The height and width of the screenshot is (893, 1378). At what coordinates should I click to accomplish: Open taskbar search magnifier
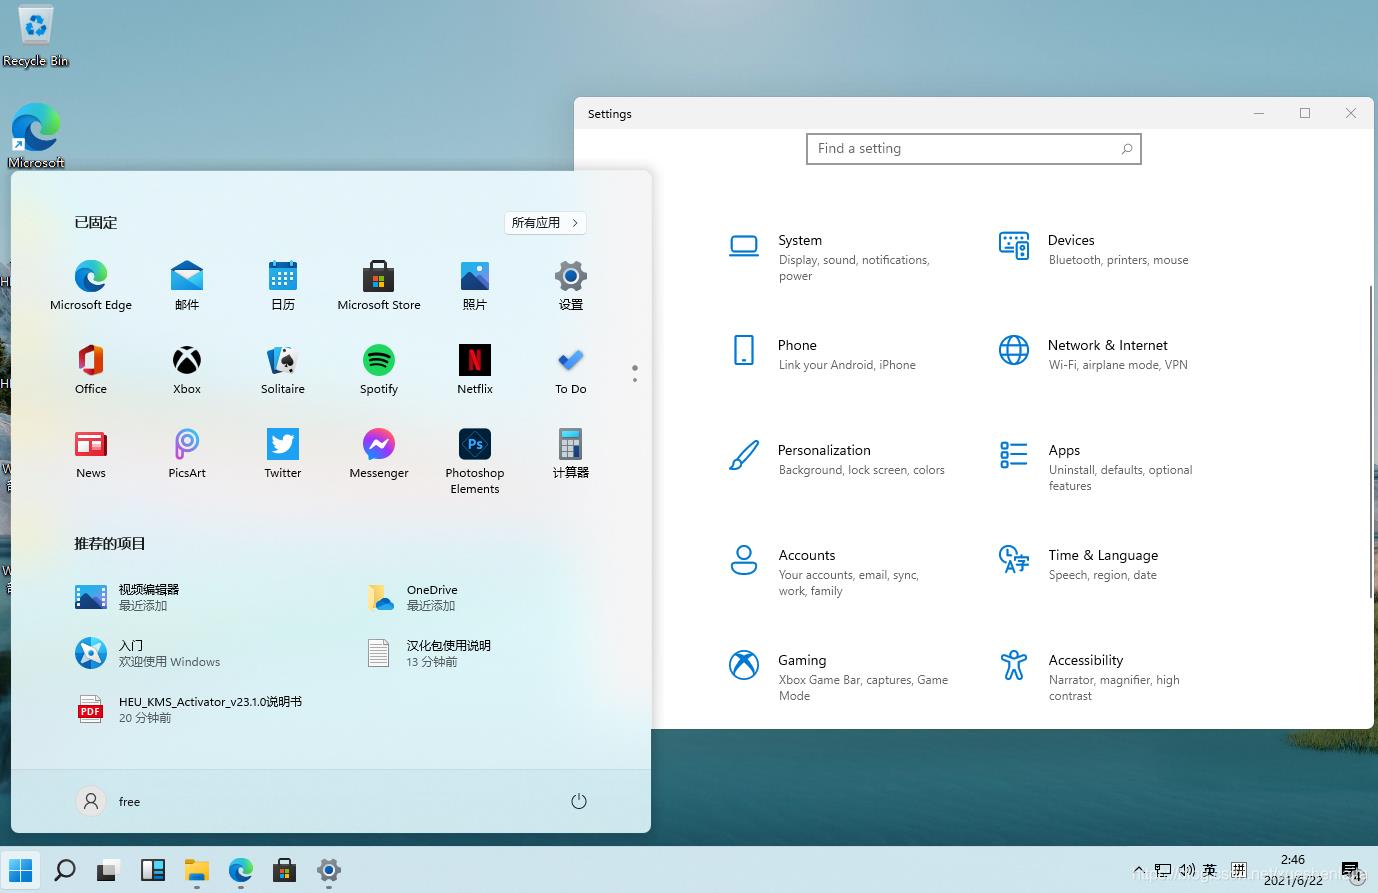click(65, 870)
